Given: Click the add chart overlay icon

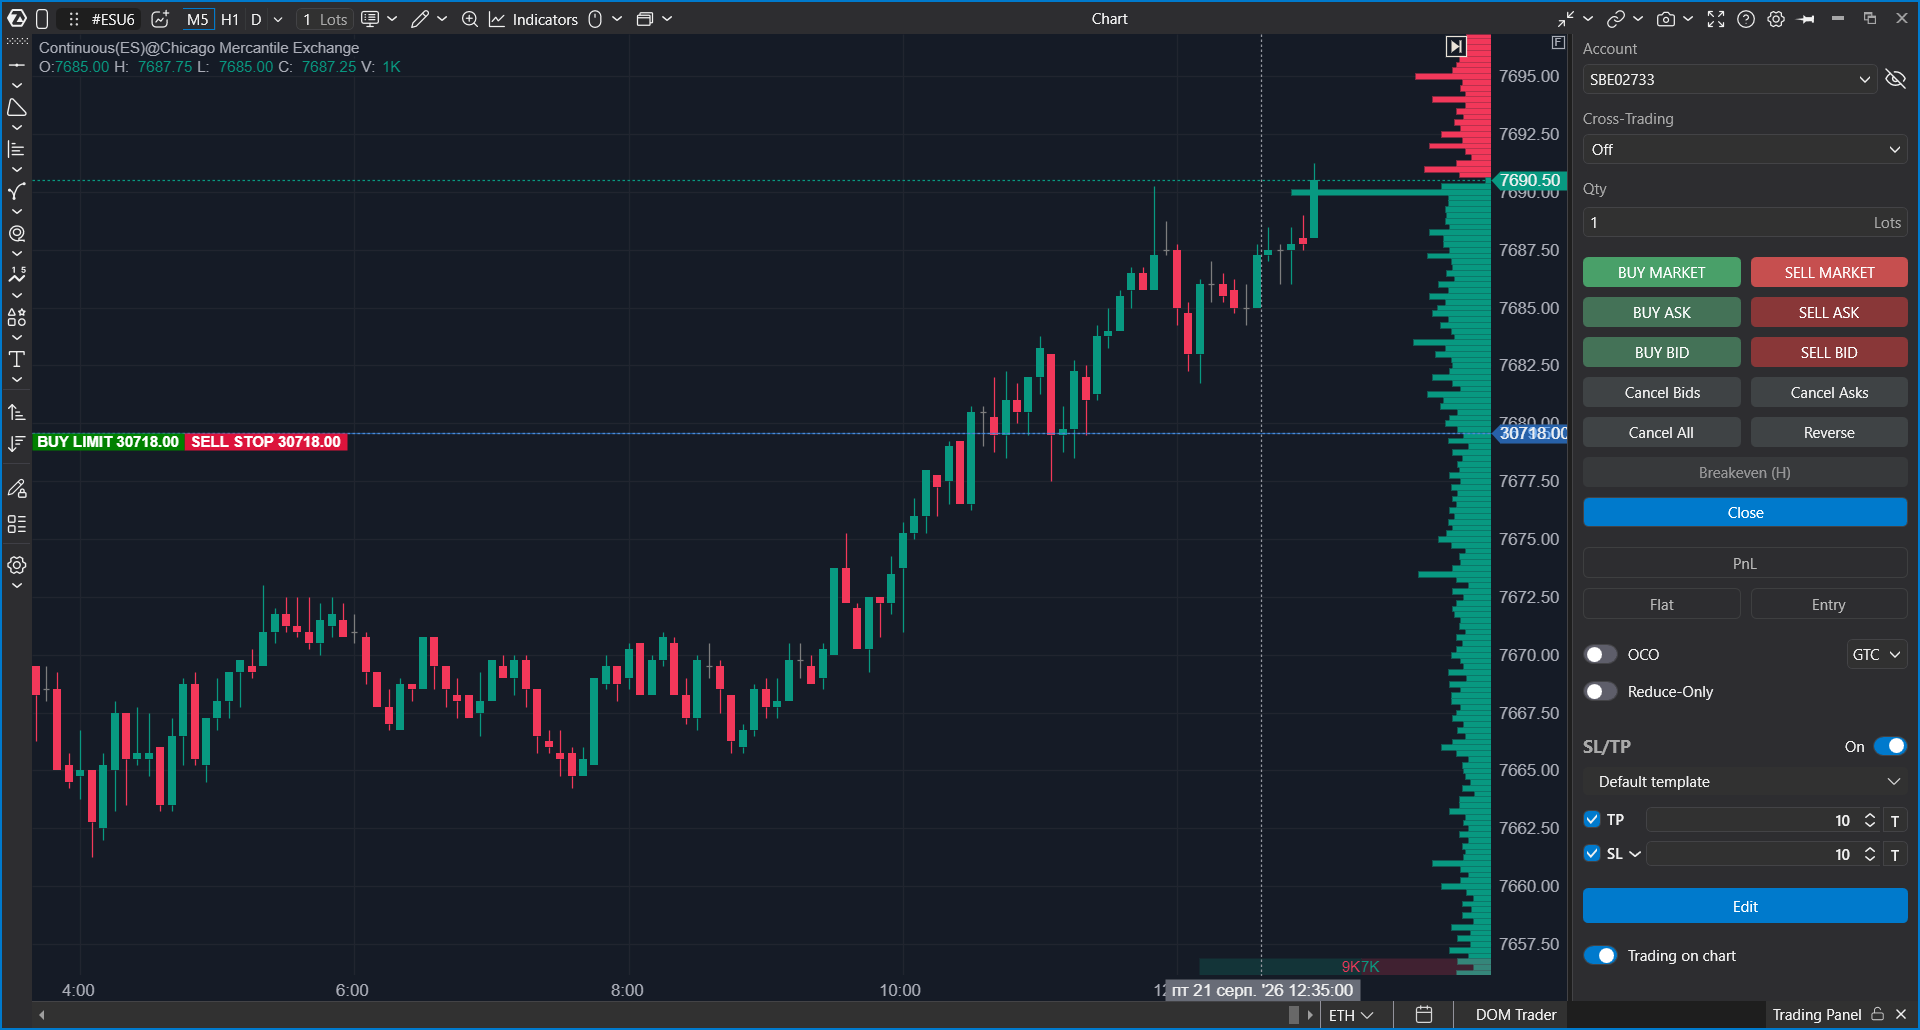Looking at the screenshot, I should 160,19.
